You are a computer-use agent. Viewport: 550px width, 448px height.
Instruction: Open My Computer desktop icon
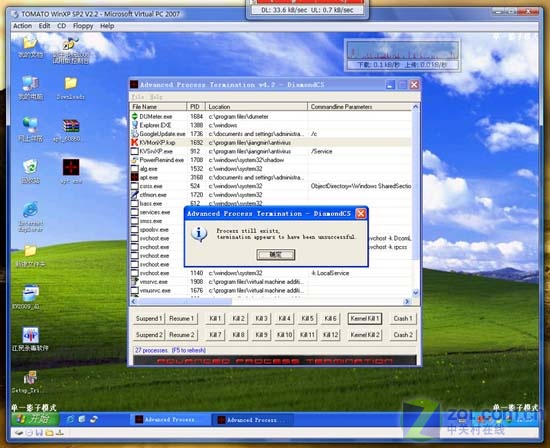(x=30, y=84)
